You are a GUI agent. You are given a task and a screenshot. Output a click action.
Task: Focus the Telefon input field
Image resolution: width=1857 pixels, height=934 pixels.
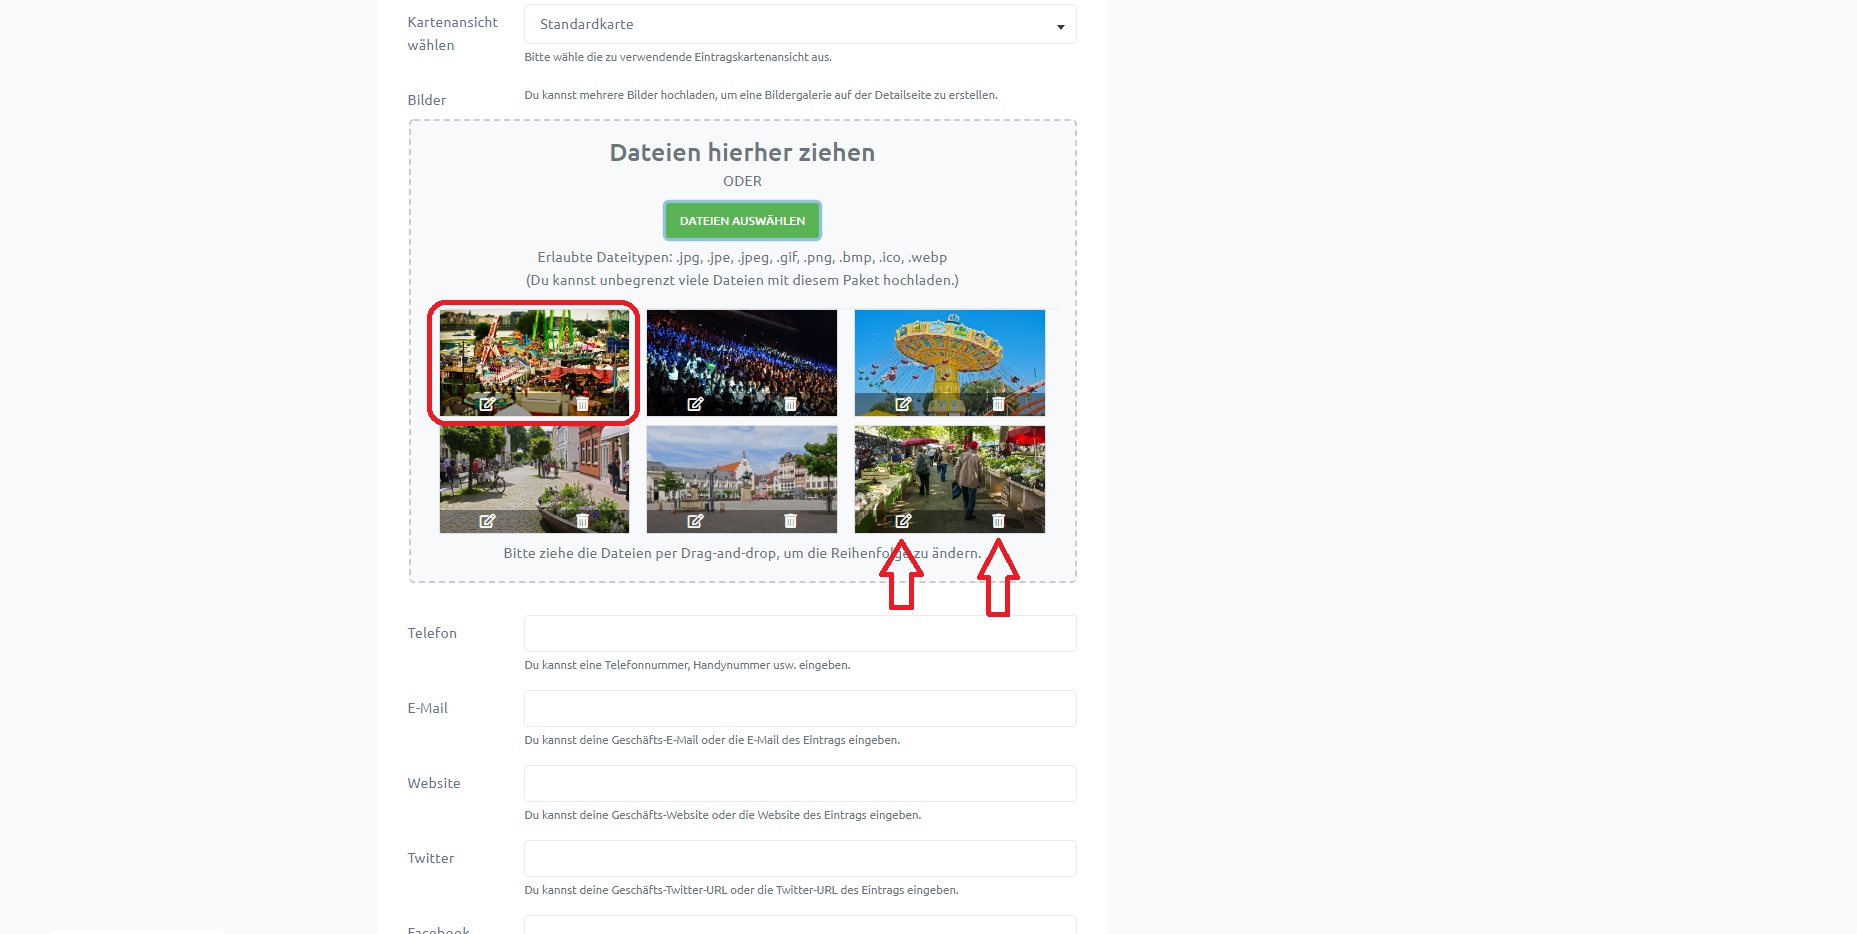click(x=800, y=633)
